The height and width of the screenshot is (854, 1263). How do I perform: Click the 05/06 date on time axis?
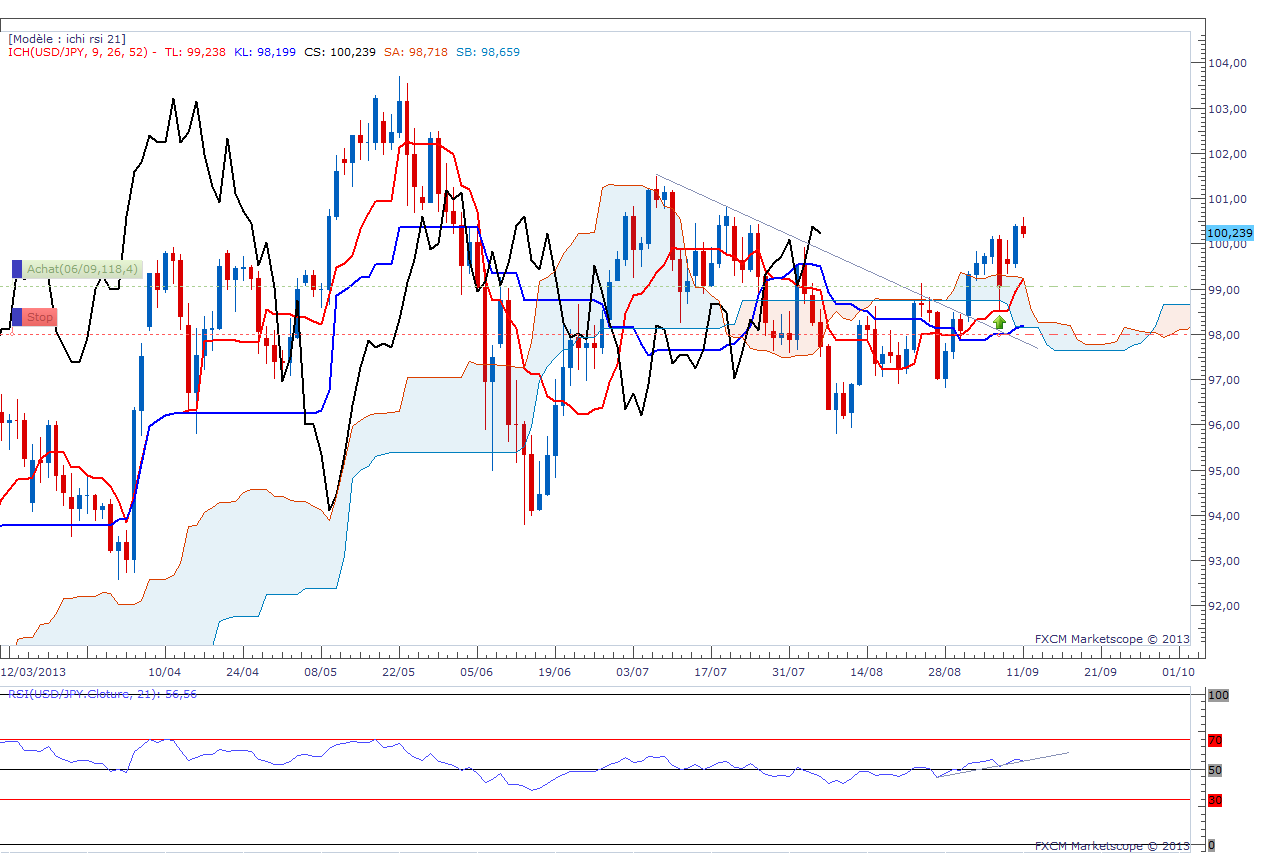(x=476, y=672)
